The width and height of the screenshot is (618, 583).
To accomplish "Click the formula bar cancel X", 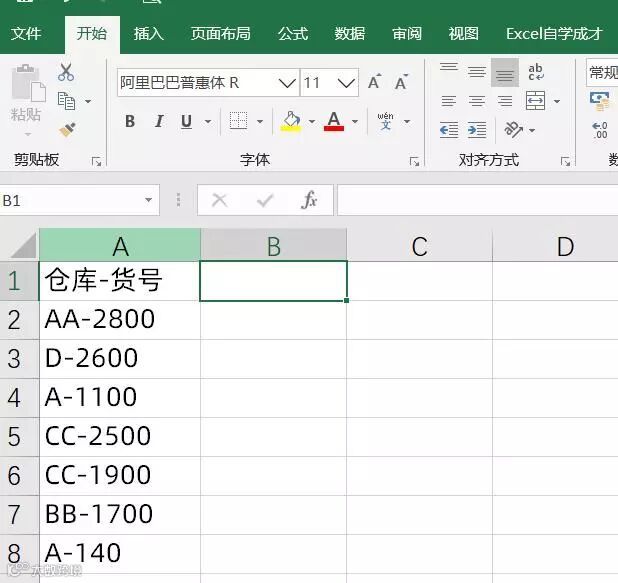I will pyautogui.click(x=220, y=200).
